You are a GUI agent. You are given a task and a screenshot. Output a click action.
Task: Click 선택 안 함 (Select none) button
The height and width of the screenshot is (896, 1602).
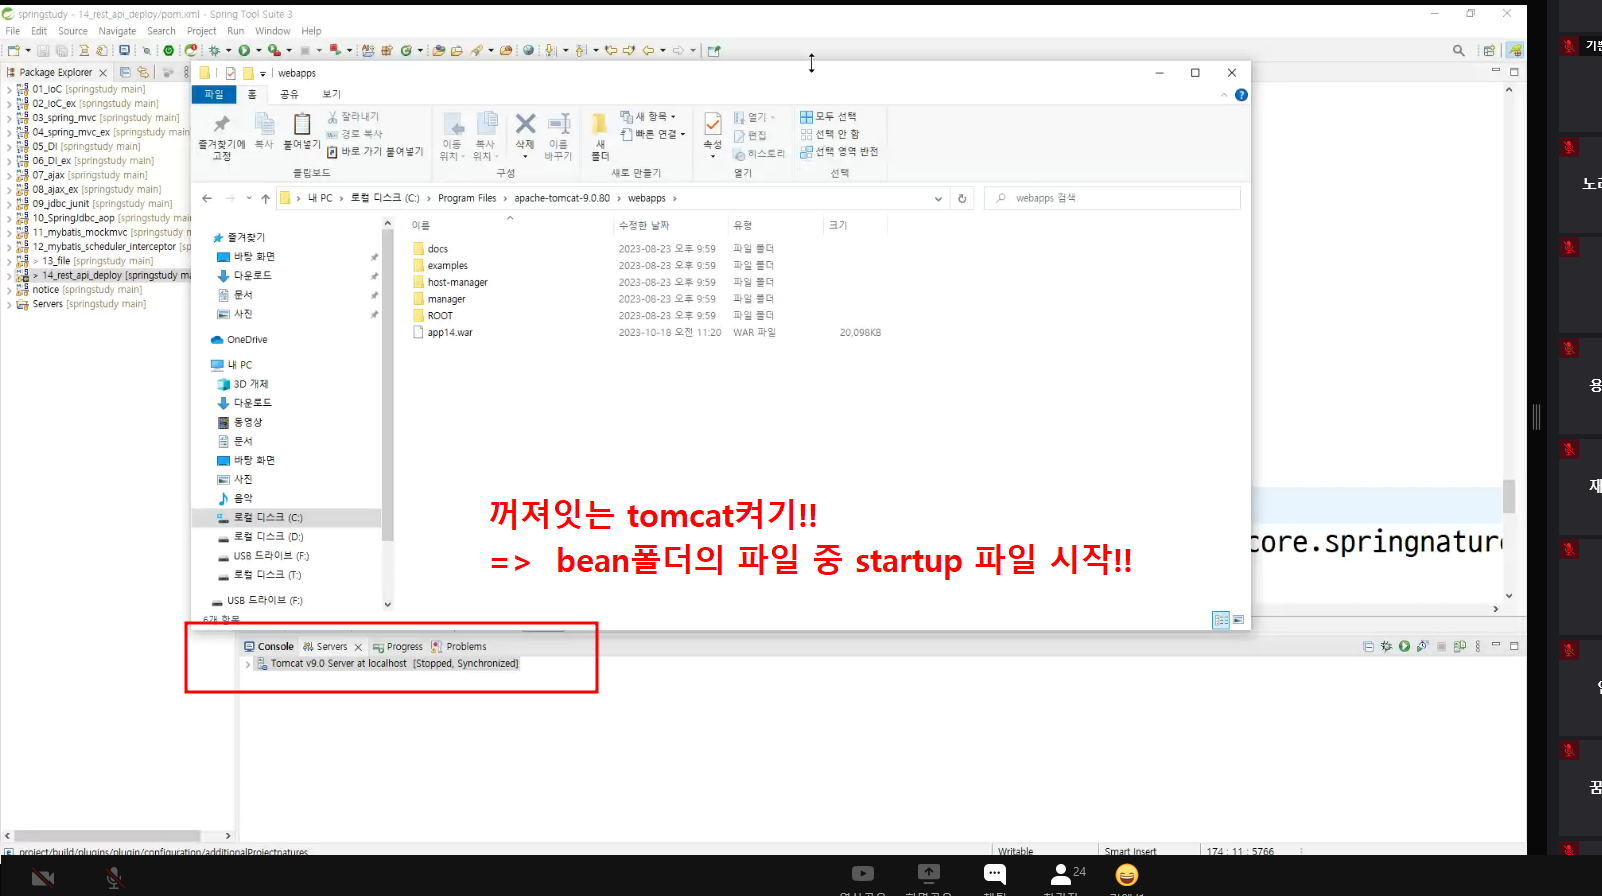click(x=830, y=134)
